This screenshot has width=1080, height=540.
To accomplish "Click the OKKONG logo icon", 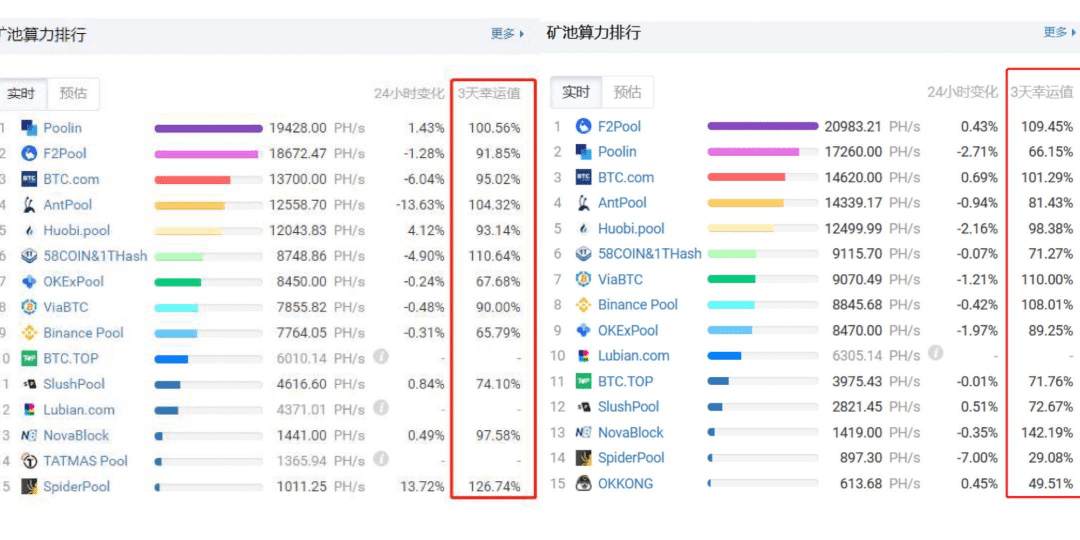I will click(583, 484).
